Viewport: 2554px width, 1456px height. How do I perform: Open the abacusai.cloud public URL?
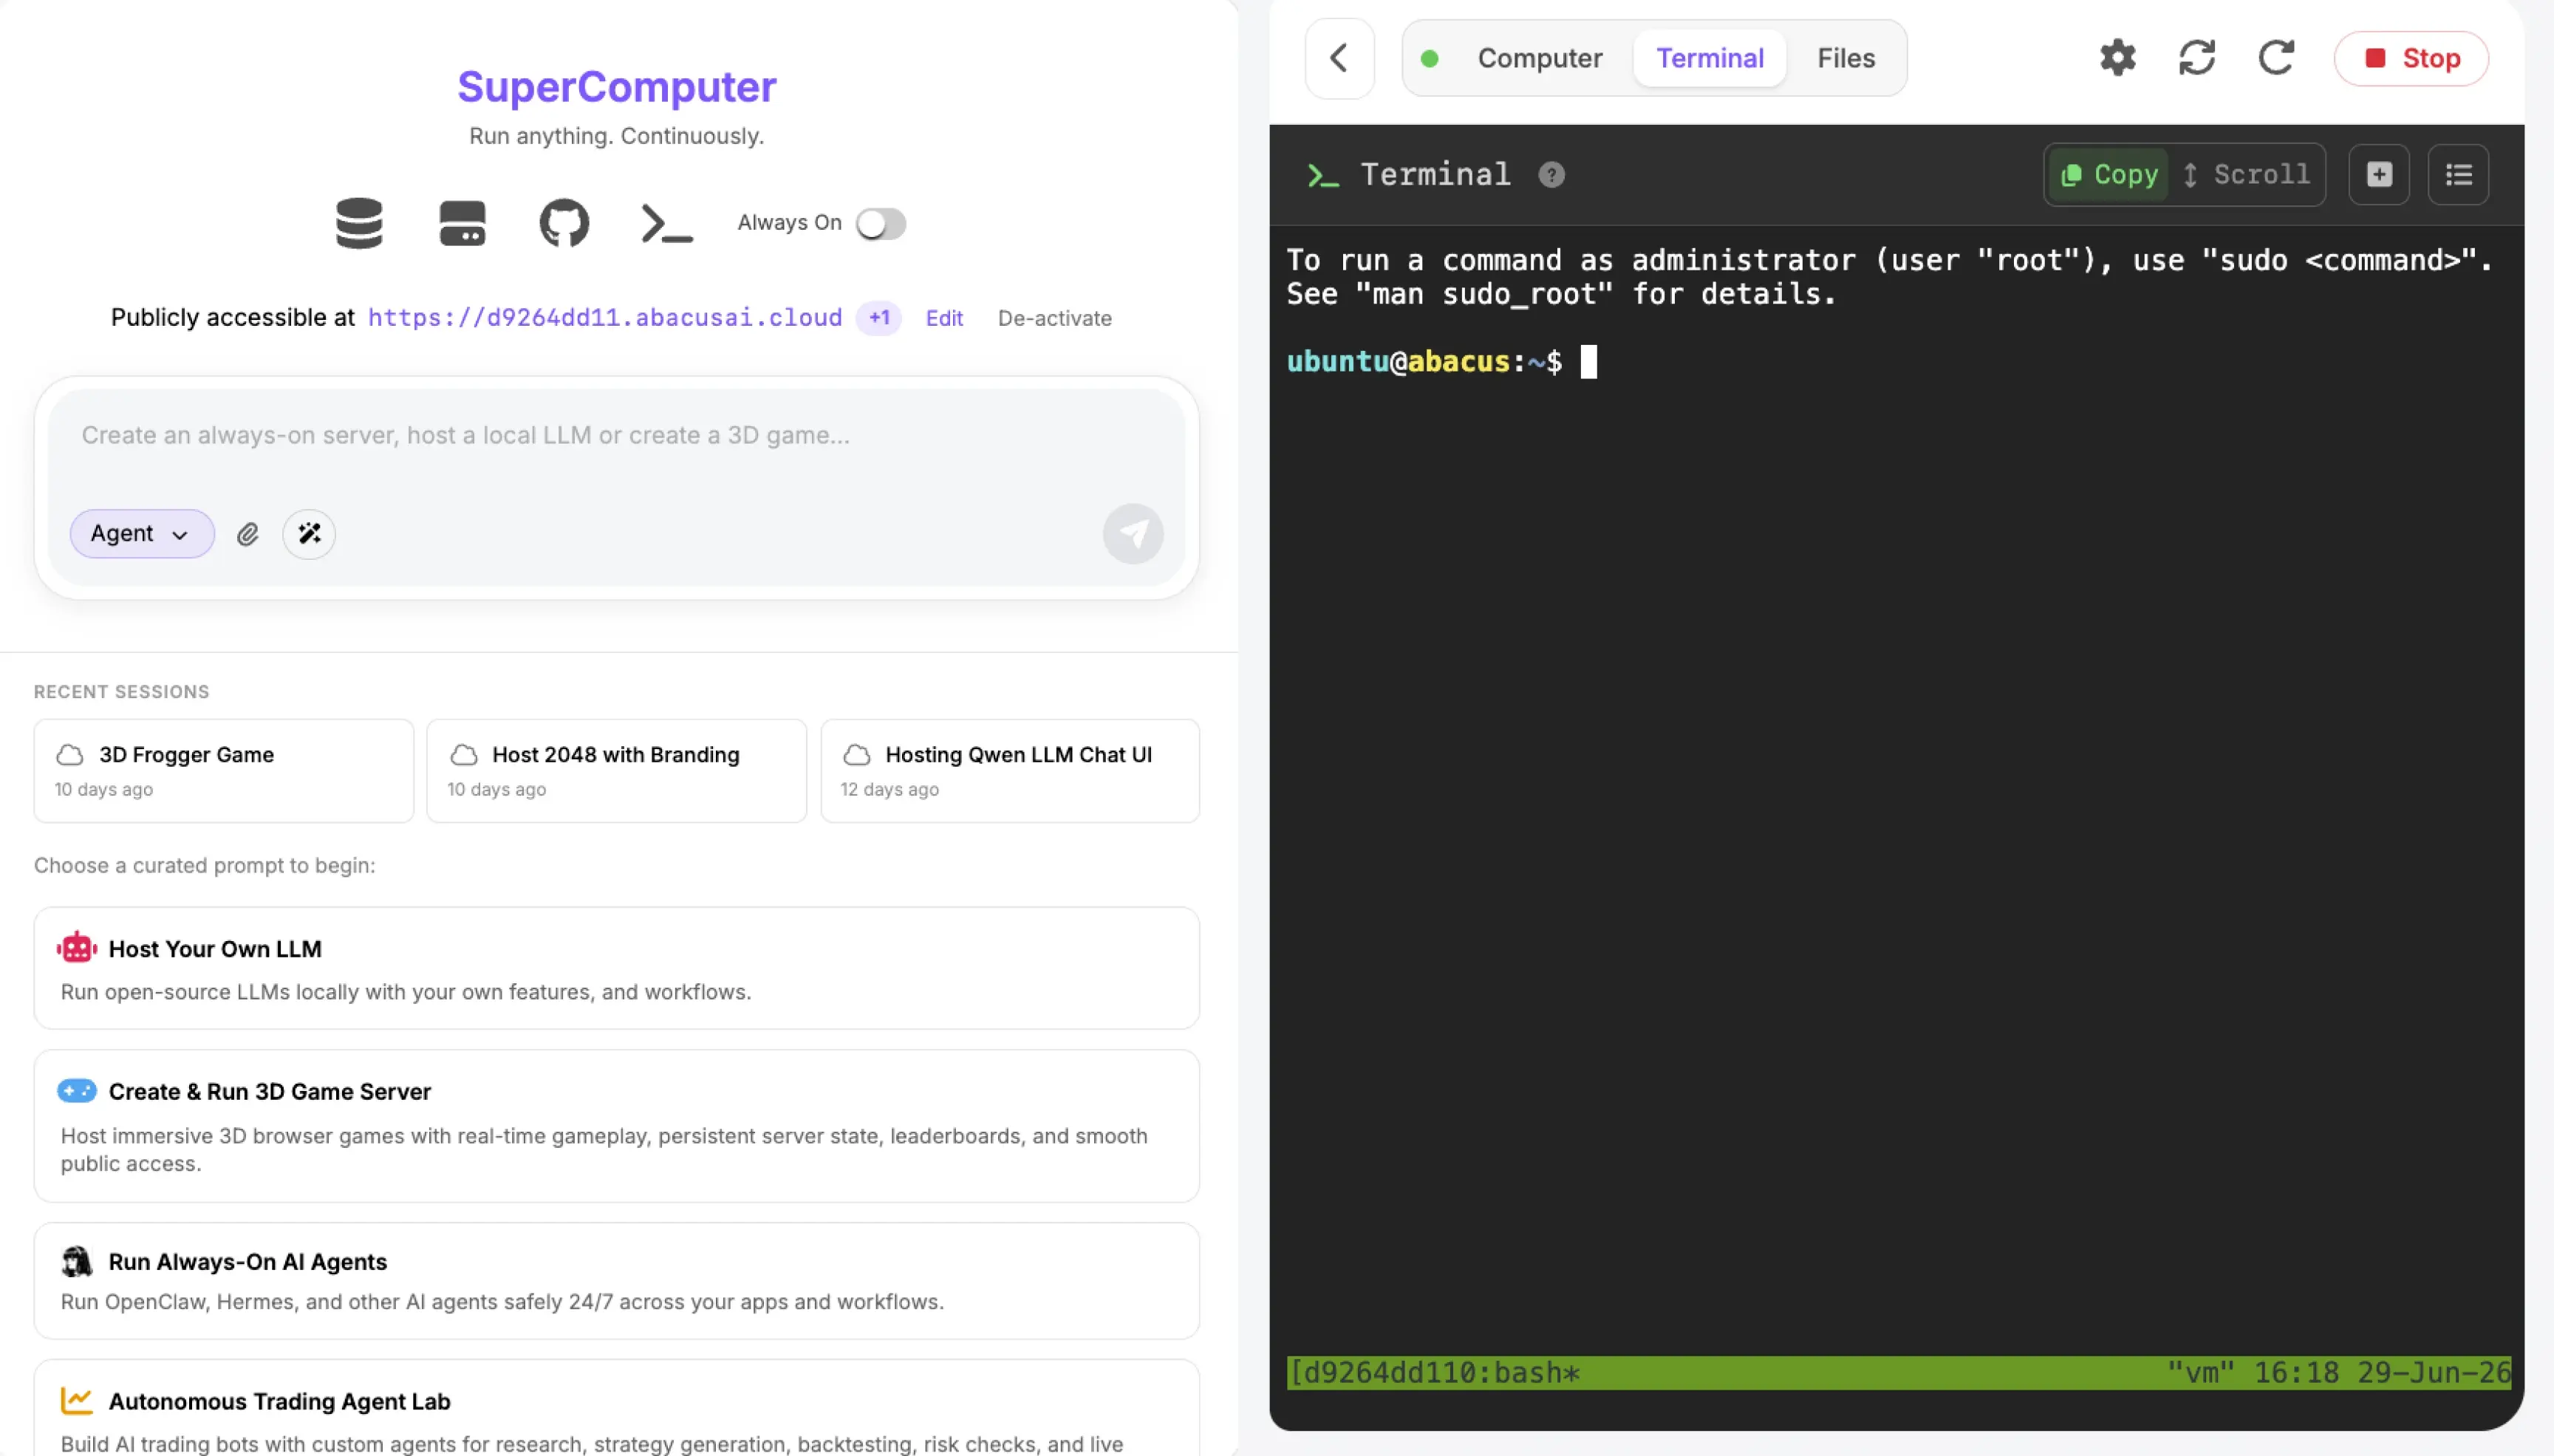click(x=605, y=318)
